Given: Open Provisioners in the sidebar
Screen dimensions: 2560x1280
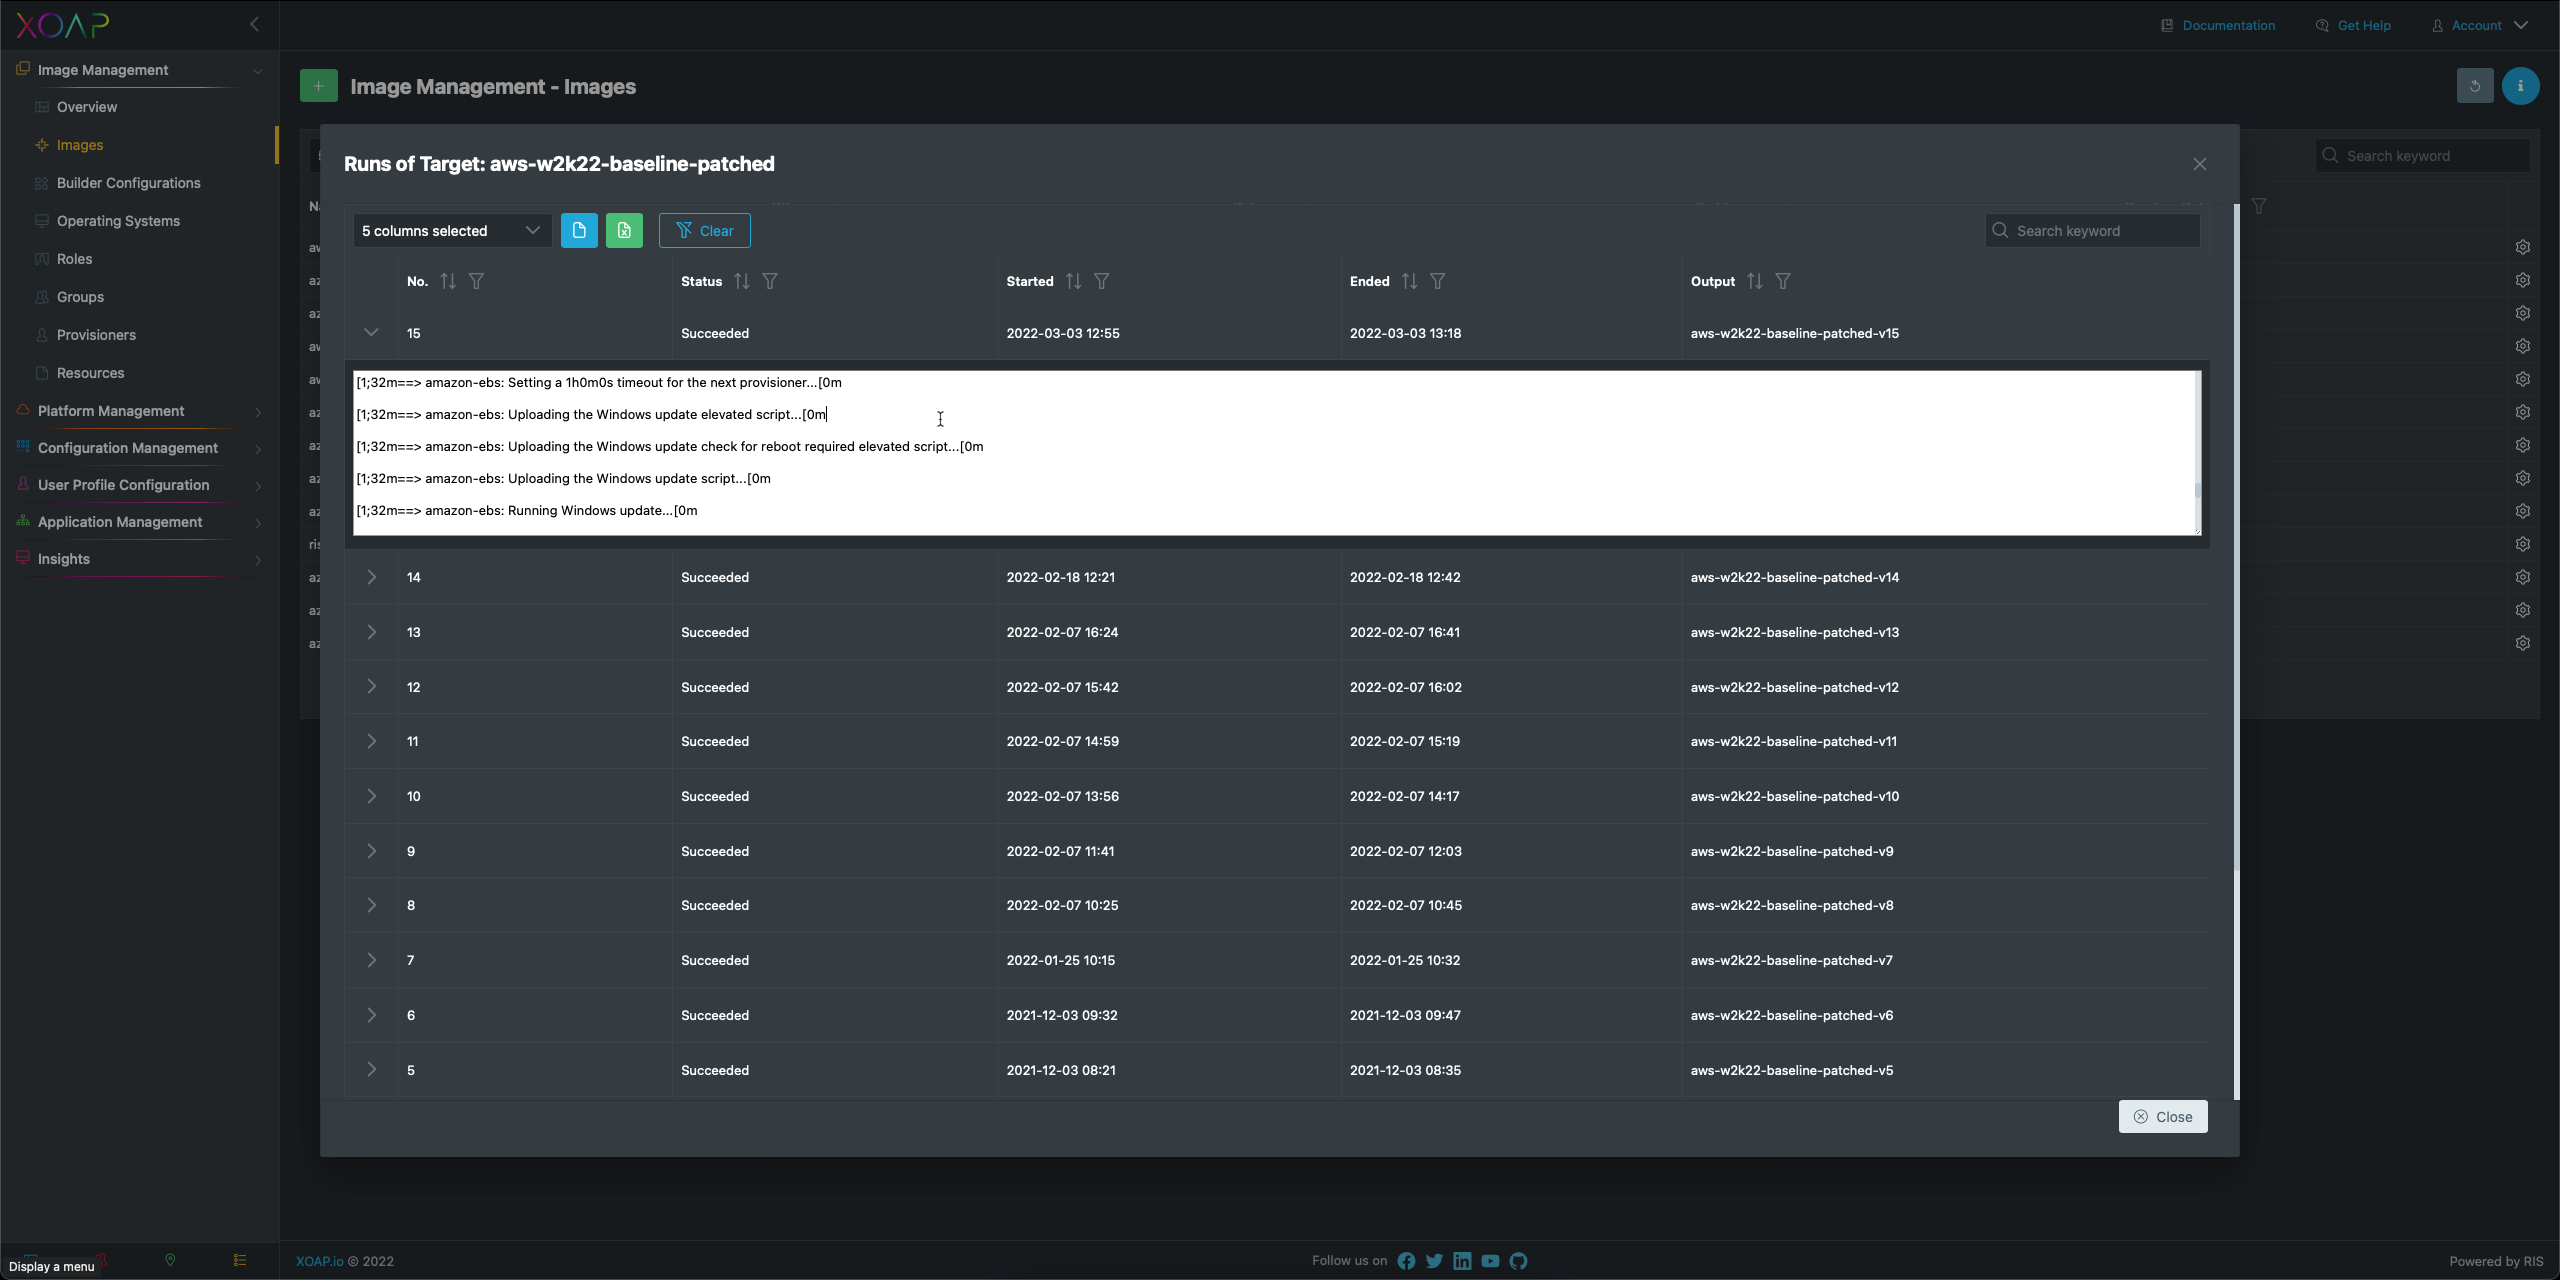Looking at the screenshot, I should pos(96,335).
